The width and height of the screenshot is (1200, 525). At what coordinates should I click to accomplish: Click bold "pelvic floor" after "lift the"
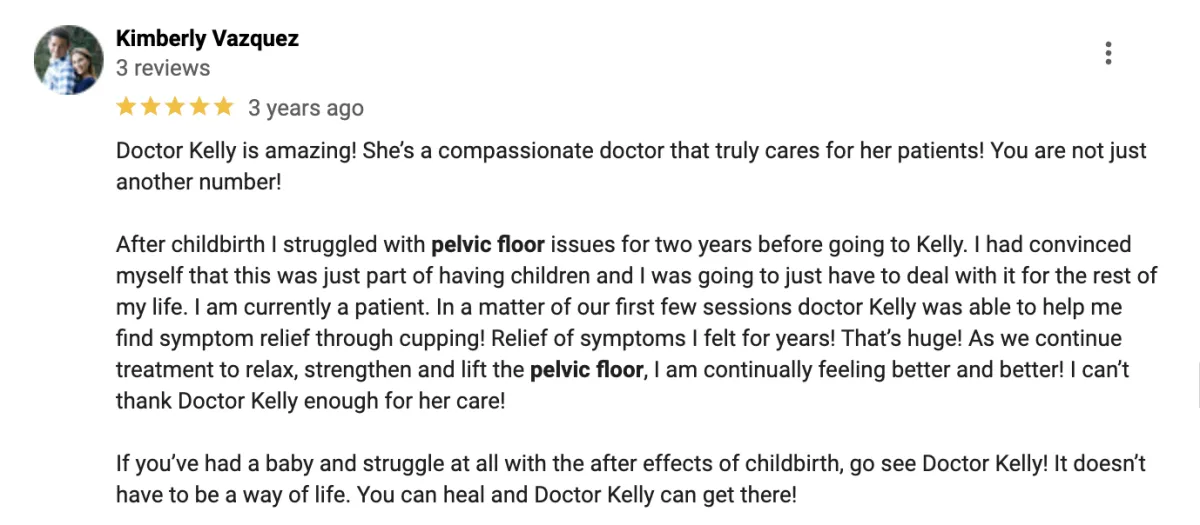[x=586, y=370]
